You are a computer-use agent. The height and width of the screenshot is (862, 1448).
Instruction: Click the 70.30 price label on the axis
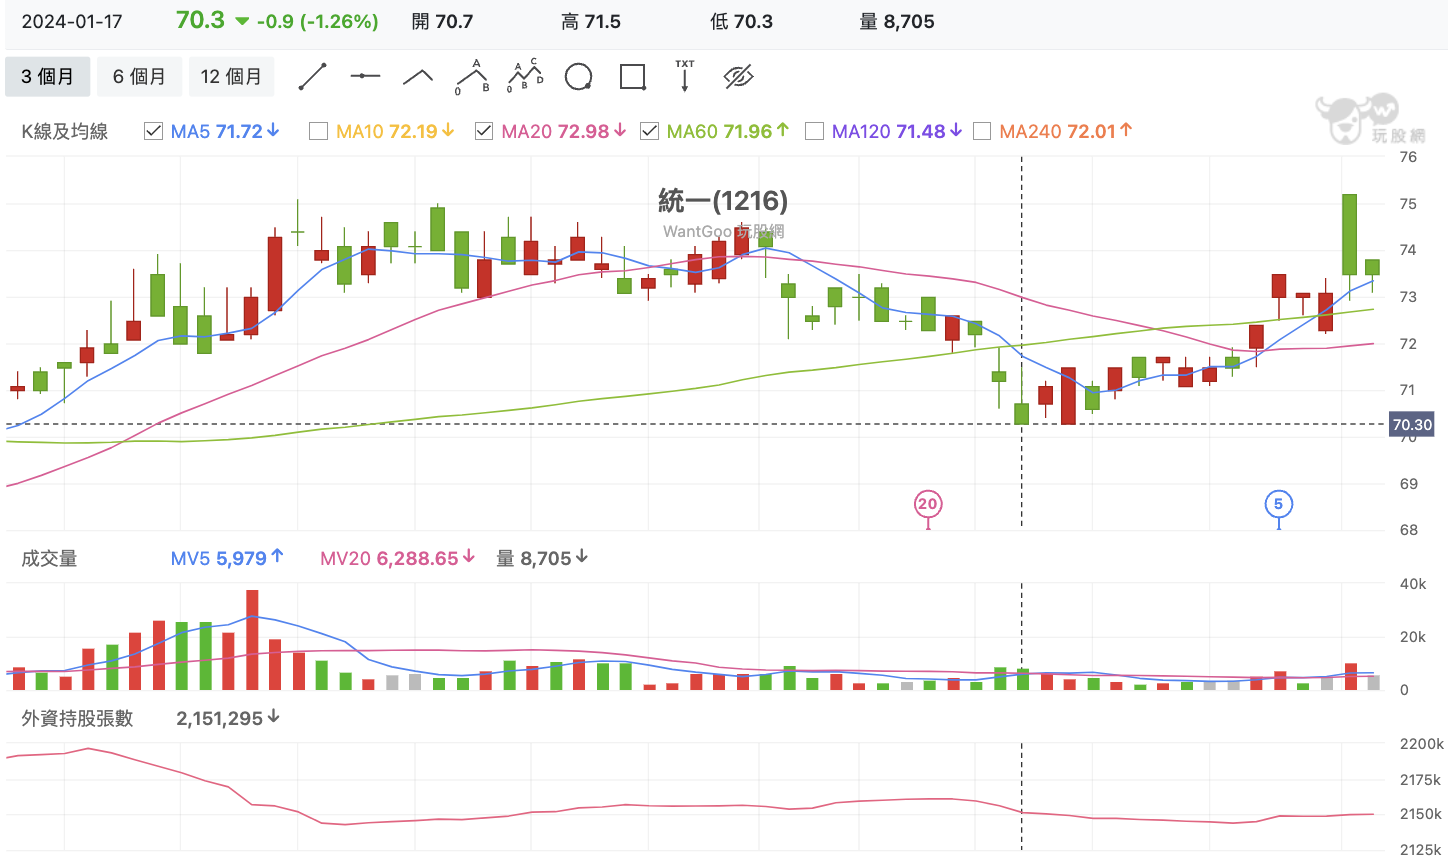coord(1412,425)
